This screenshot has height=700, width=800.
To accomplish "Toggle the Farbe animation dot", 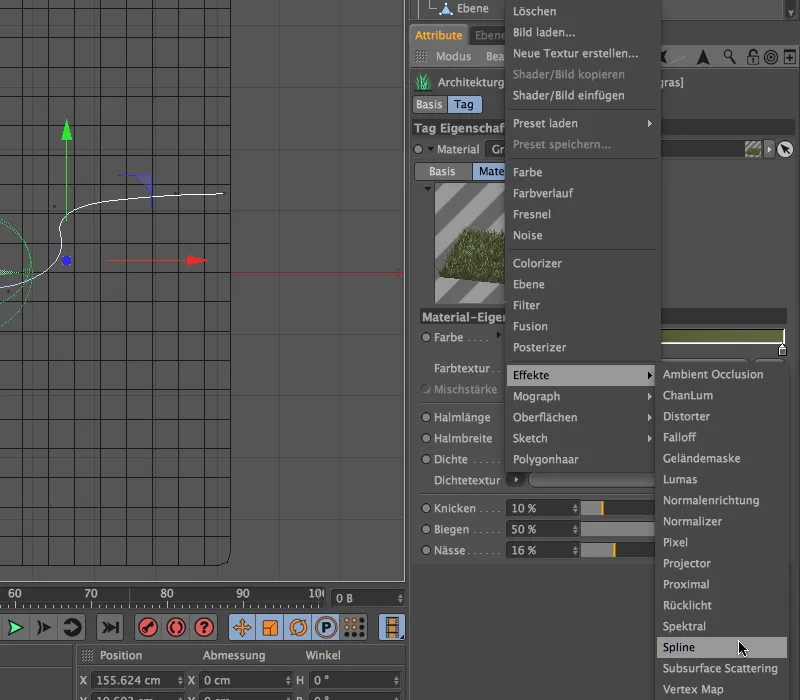I will click(426, 337).
